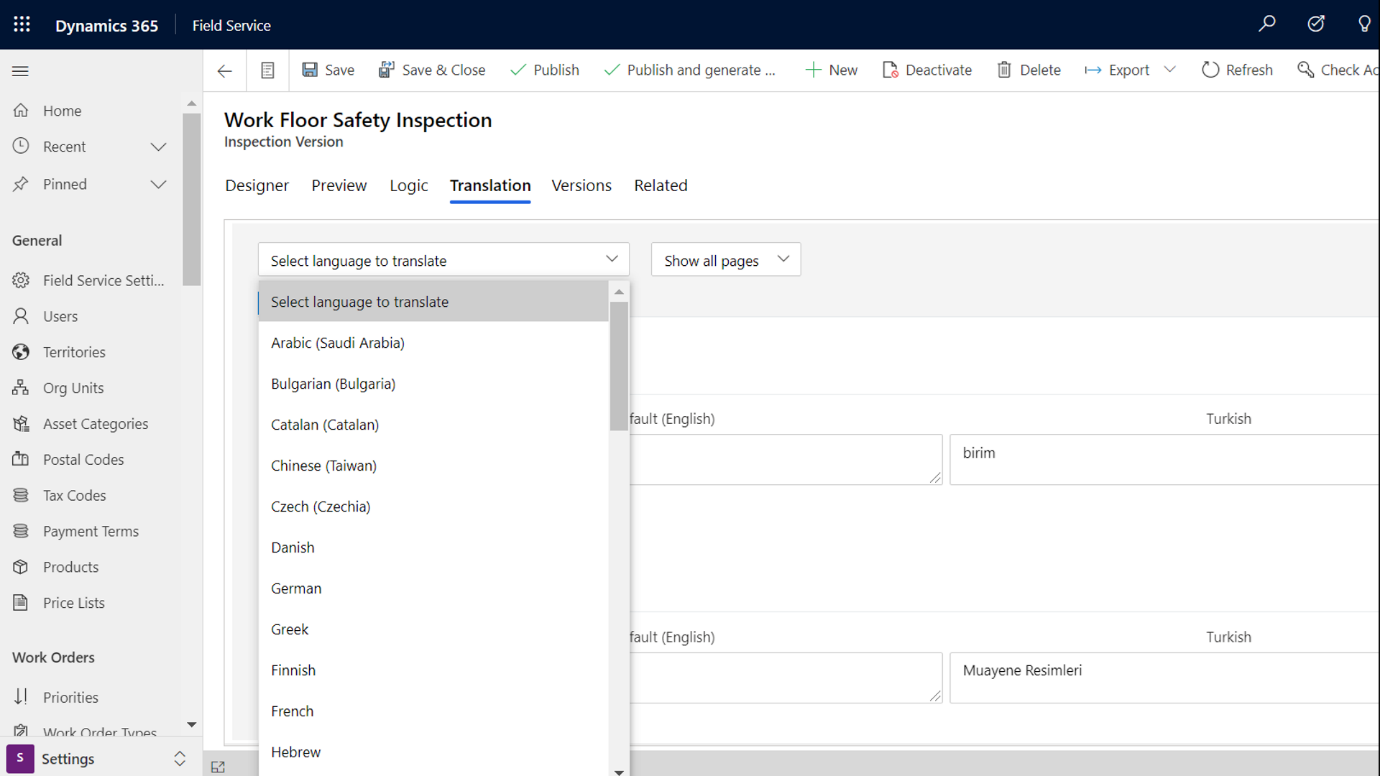Refresh the inspection record
This screenshot has width=1380, height=776.
coord(1237,69)
